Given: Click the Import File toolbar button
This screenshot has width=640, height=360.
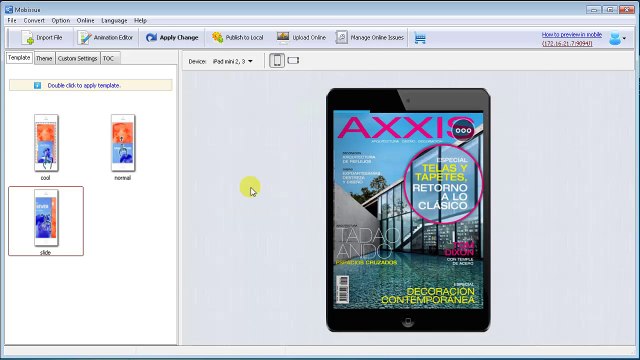Looking at the screenshot, I should (x=42, y=38).
